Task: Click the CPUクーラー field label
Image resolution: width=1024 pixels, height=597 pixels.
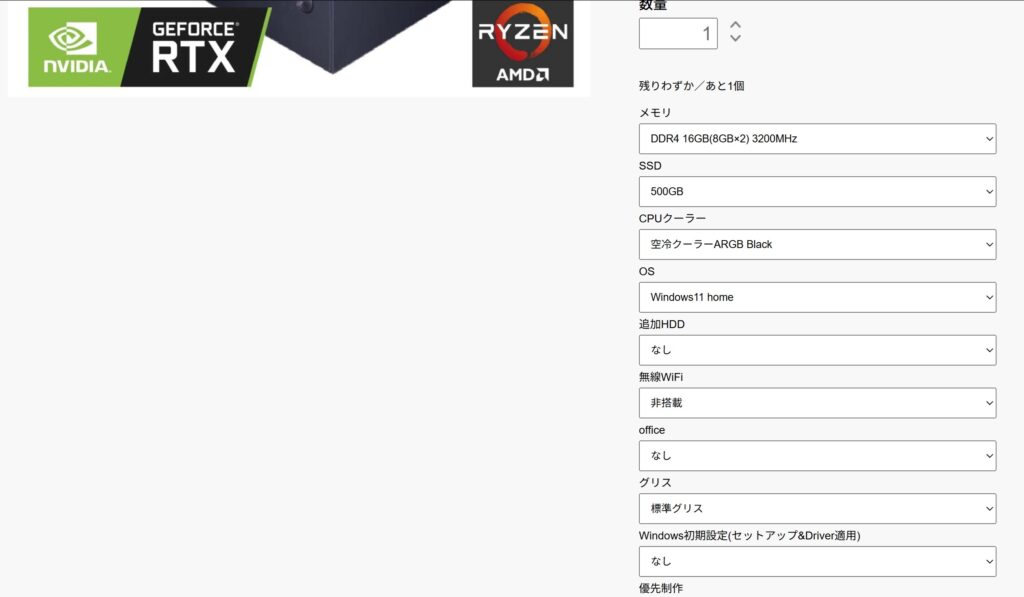Action: point(672,218)
